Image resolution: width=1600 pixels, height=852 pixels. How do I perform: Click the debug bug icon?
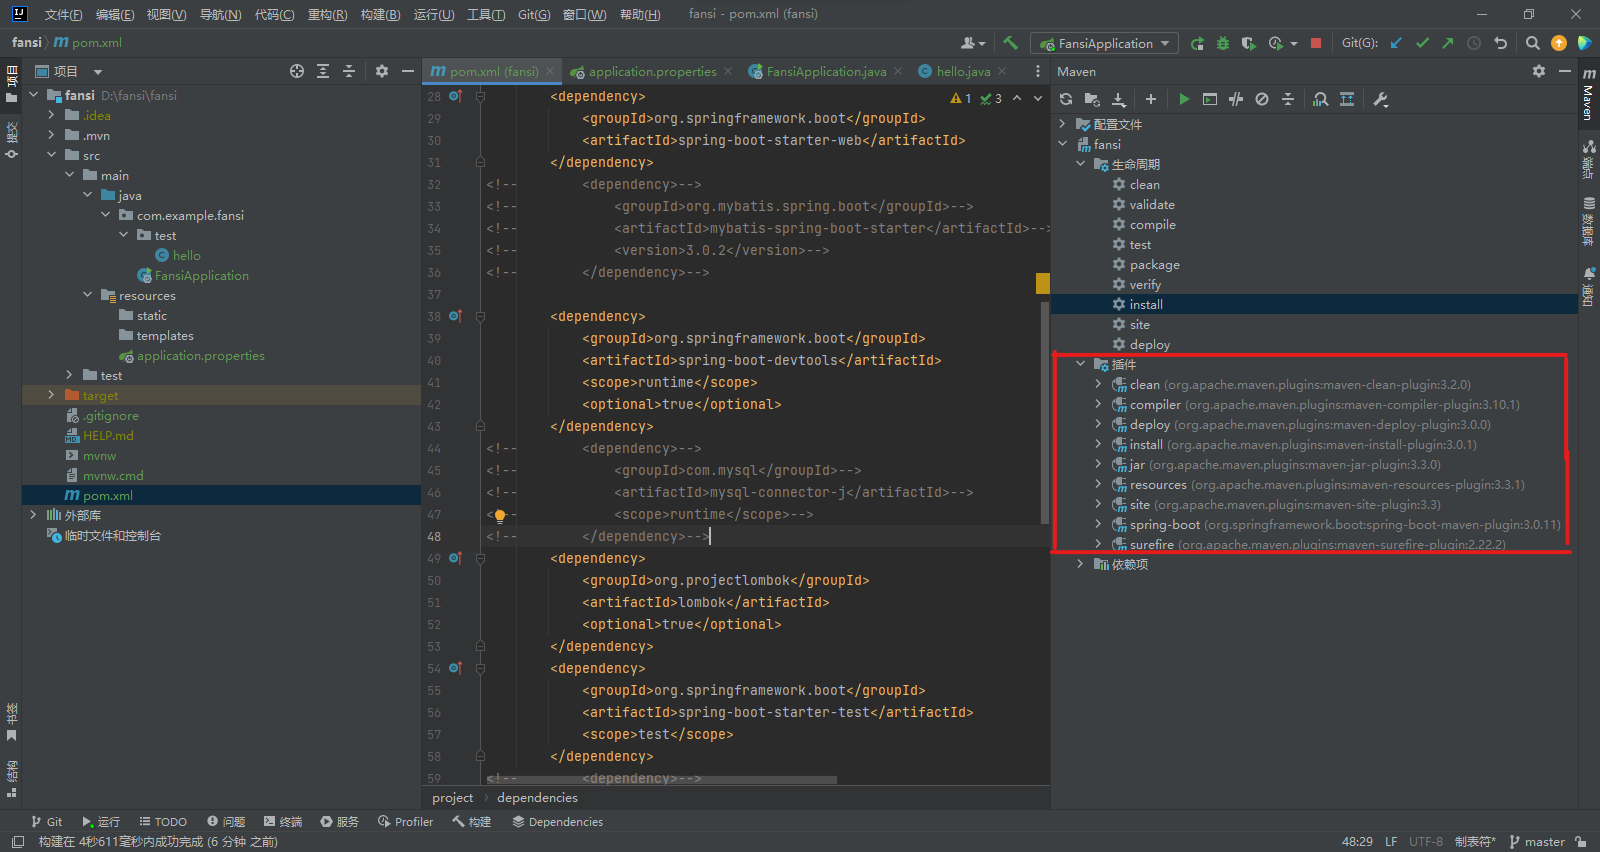pos(1223,43)
